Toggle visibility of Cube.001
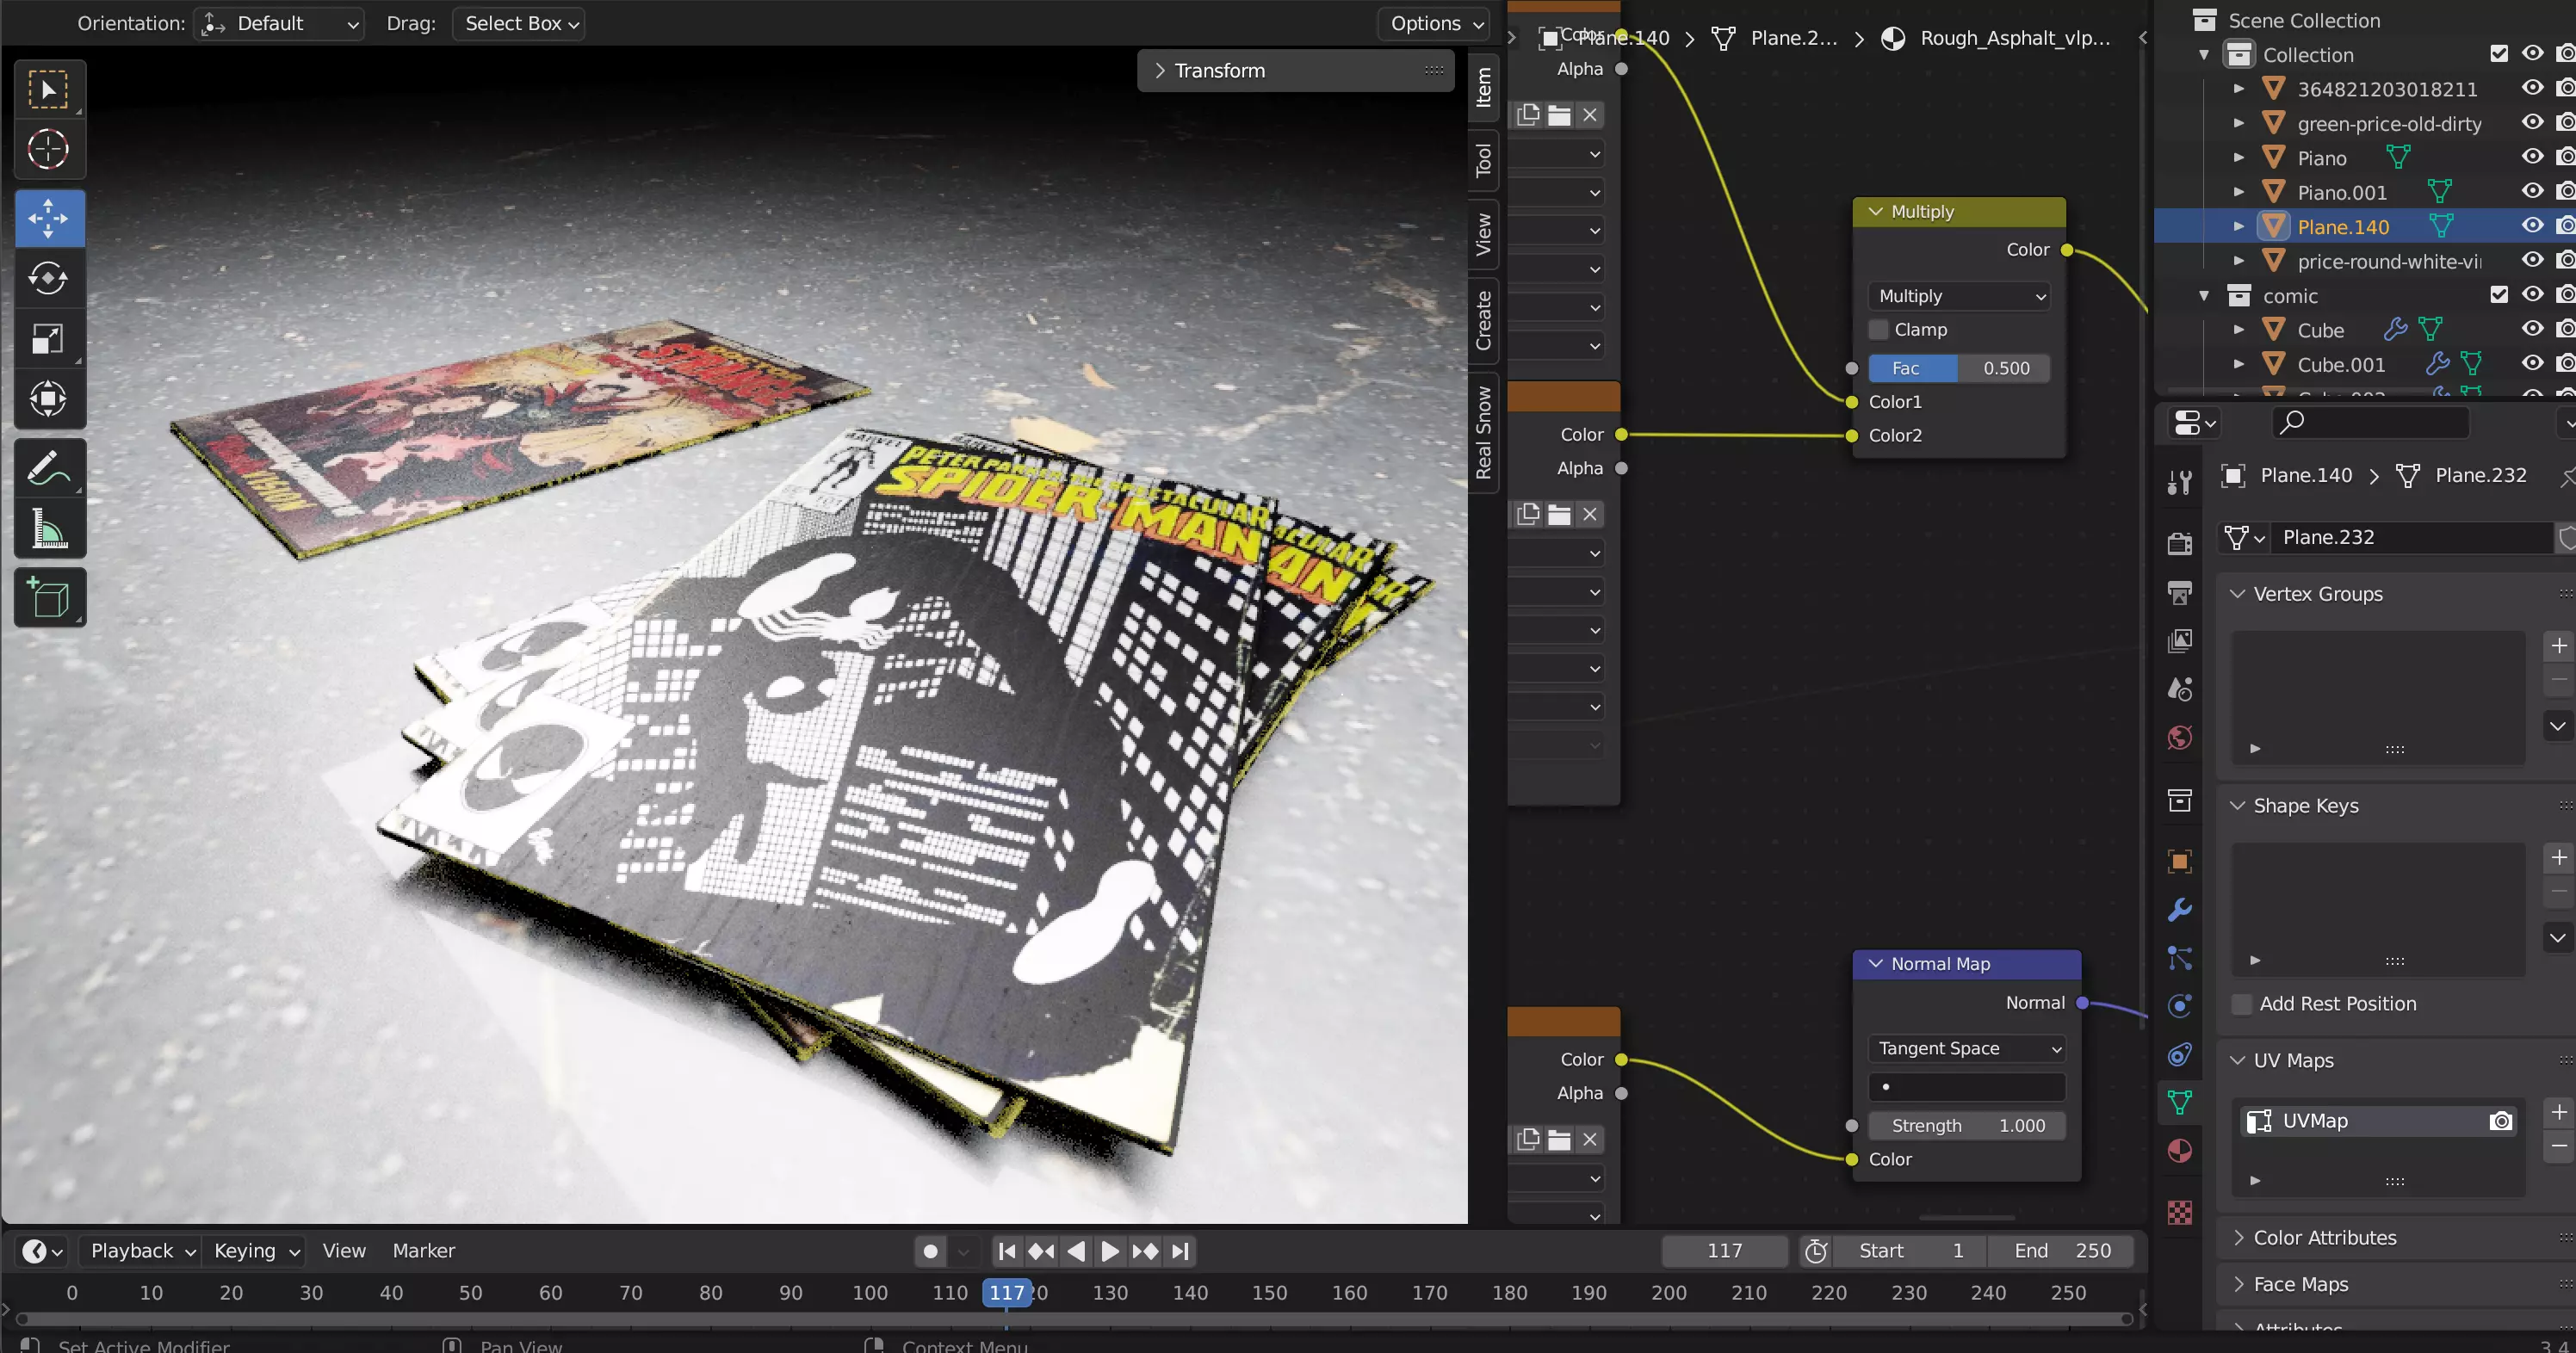Screen dimensions: 2576x1353 [x=2532, y=364]
